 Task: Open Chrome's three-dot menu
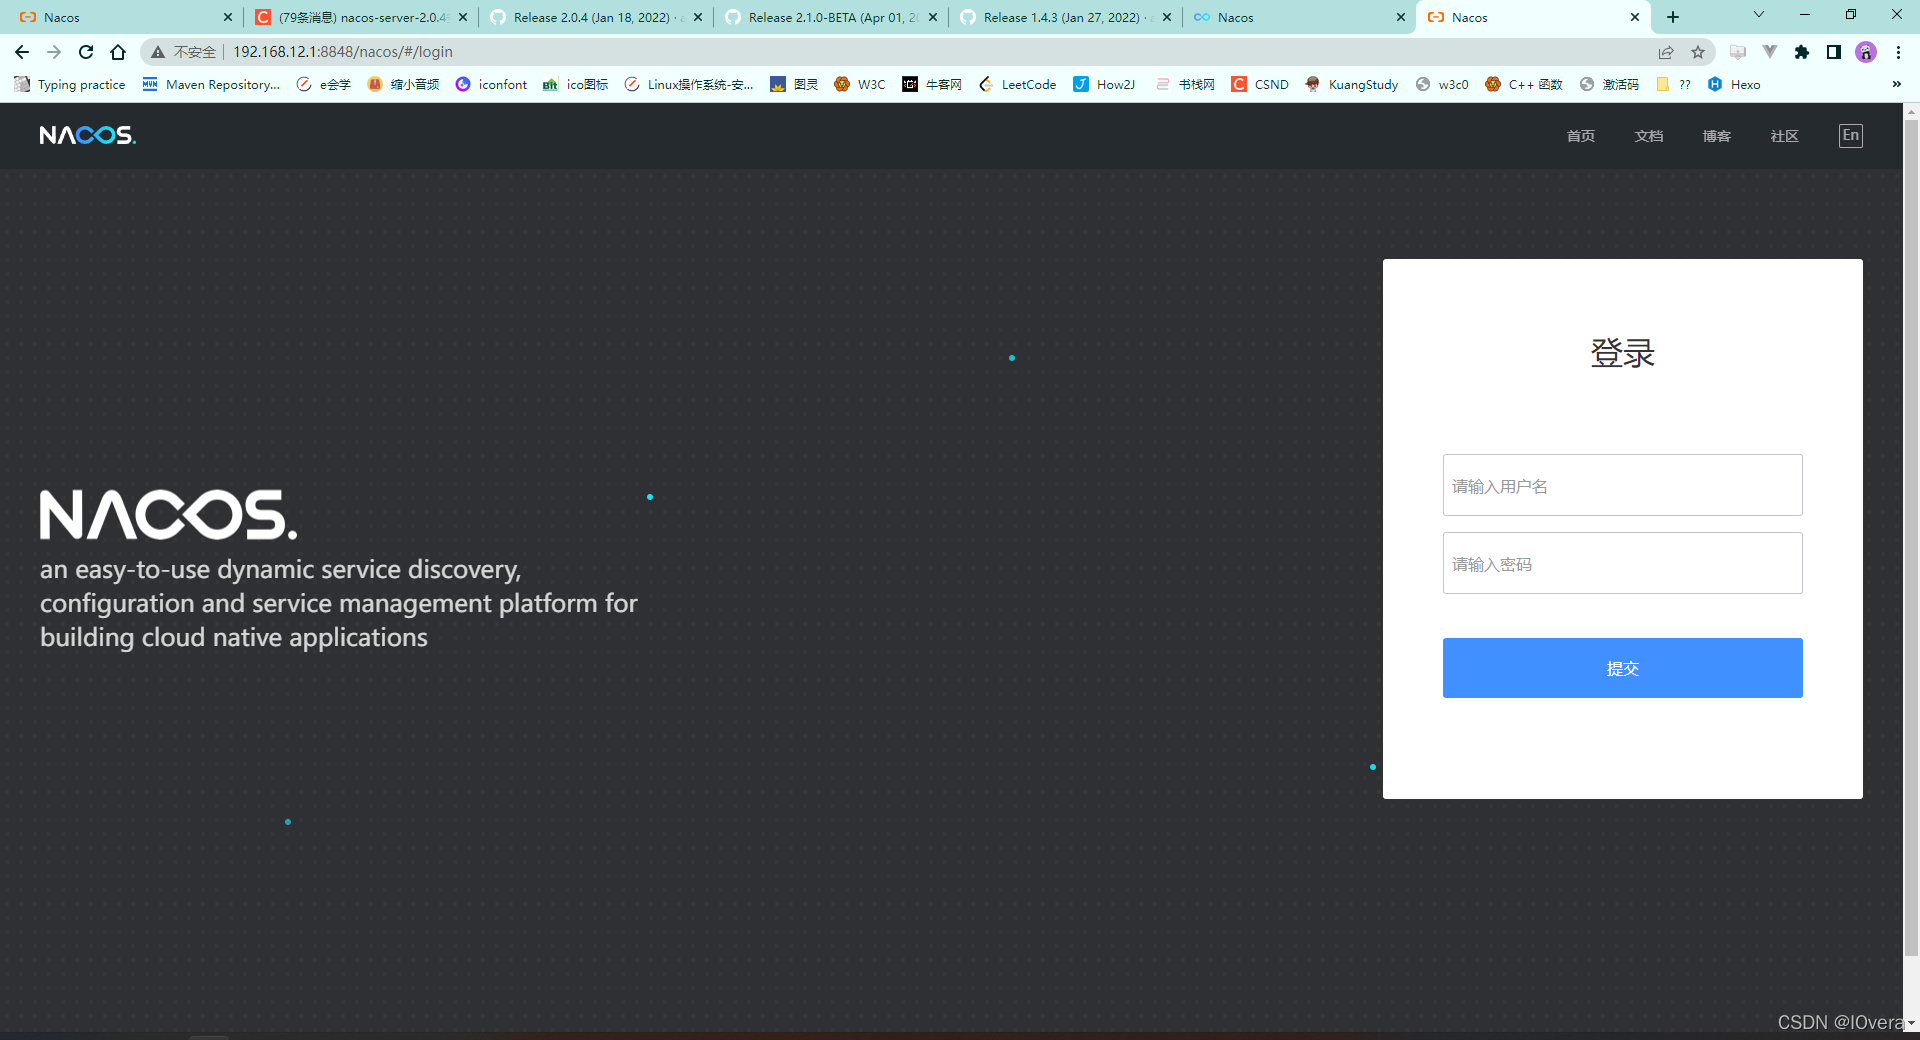(x=1899, y=51)
